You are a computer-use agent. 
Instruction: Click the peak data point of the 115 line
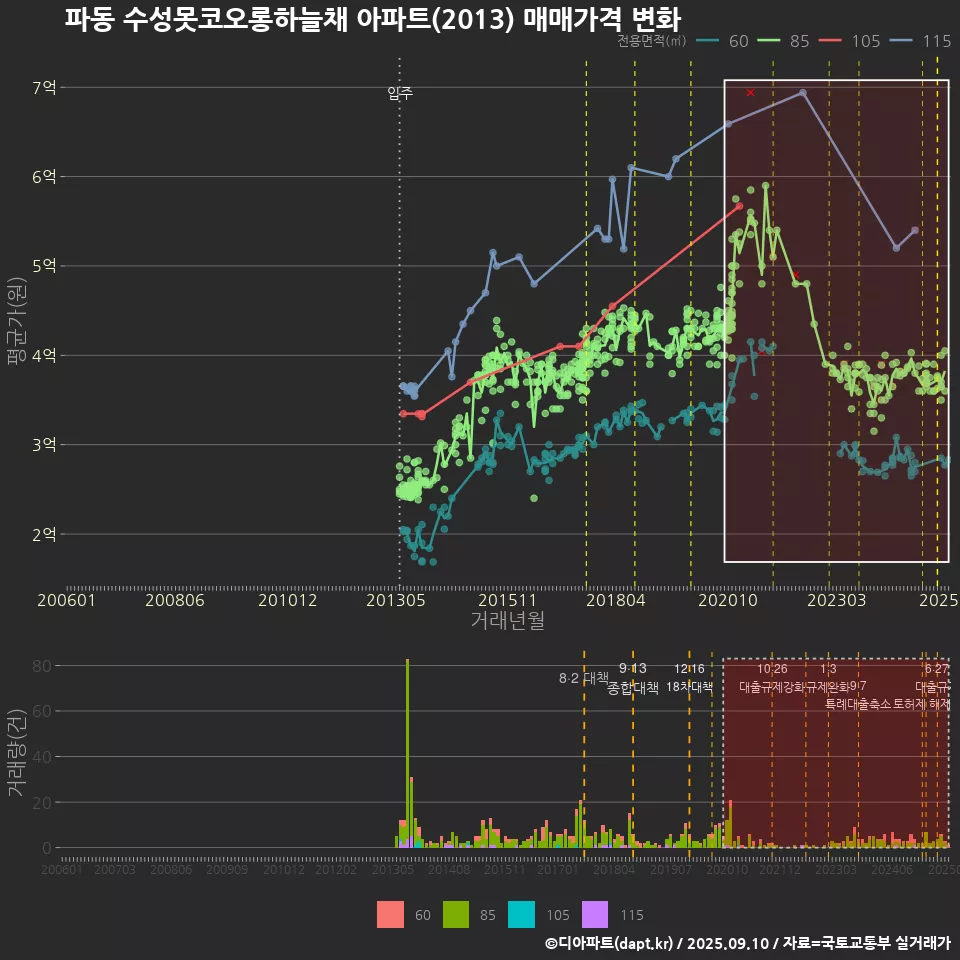[803, 93]
